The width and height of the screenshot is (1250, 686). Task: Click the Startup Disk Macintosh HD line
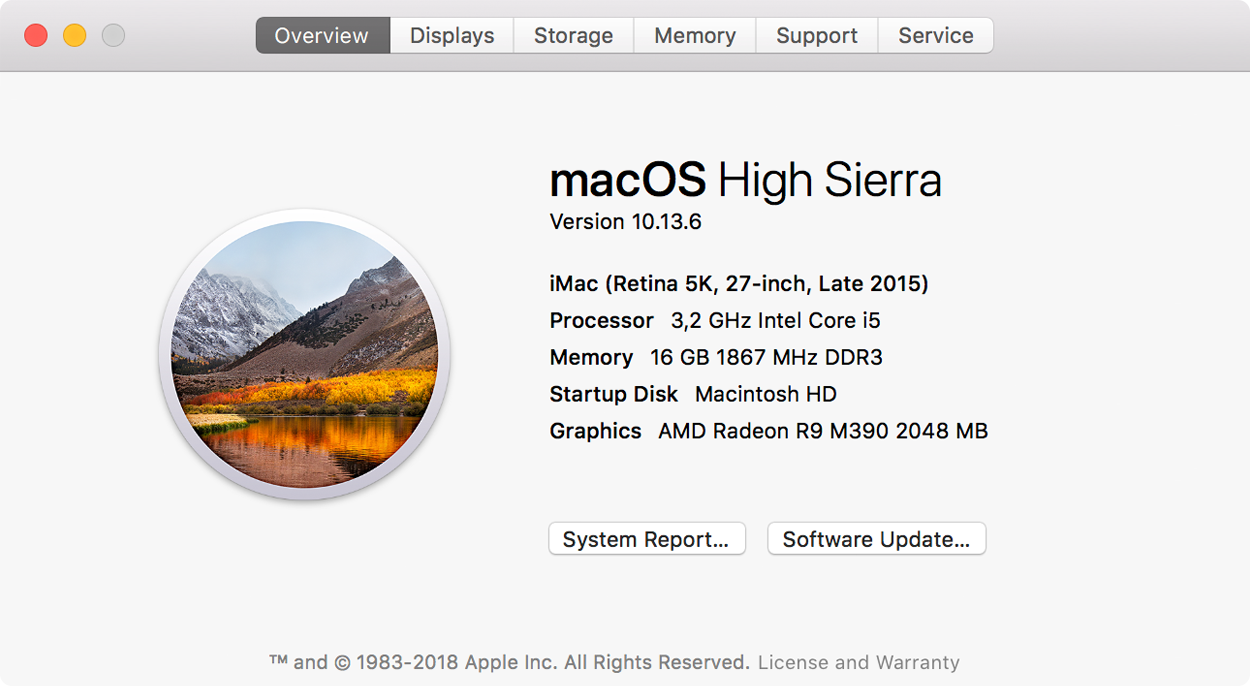point(693,394)
